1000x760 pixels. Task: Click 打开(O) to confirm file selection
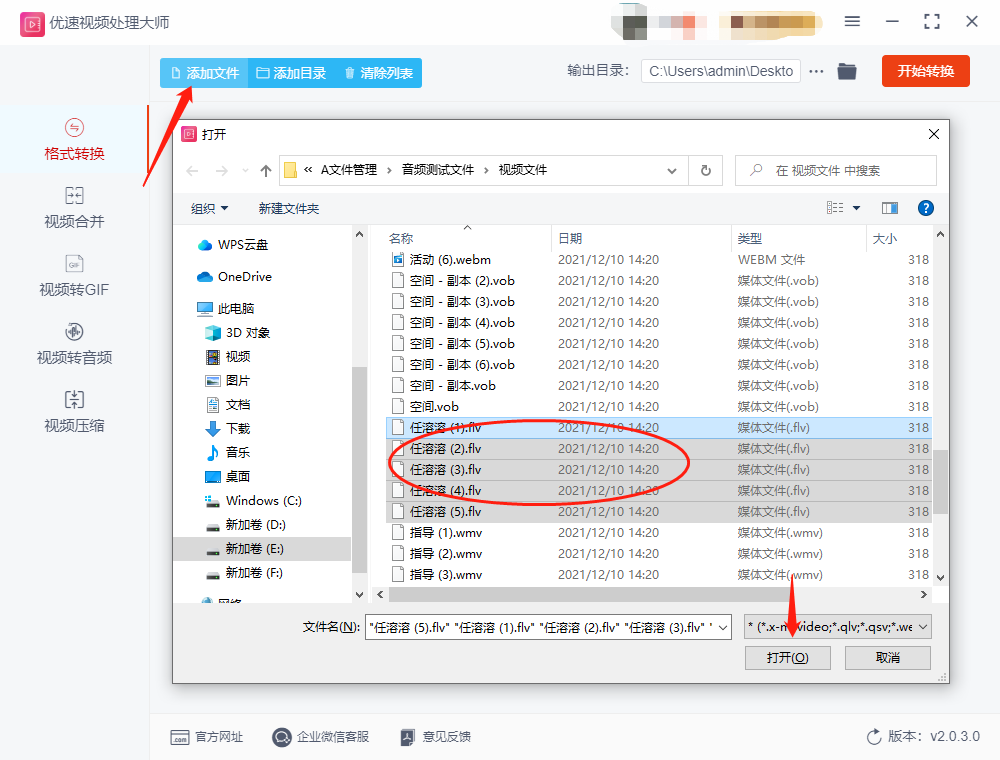pyautogui.click(x=787, y=657)
